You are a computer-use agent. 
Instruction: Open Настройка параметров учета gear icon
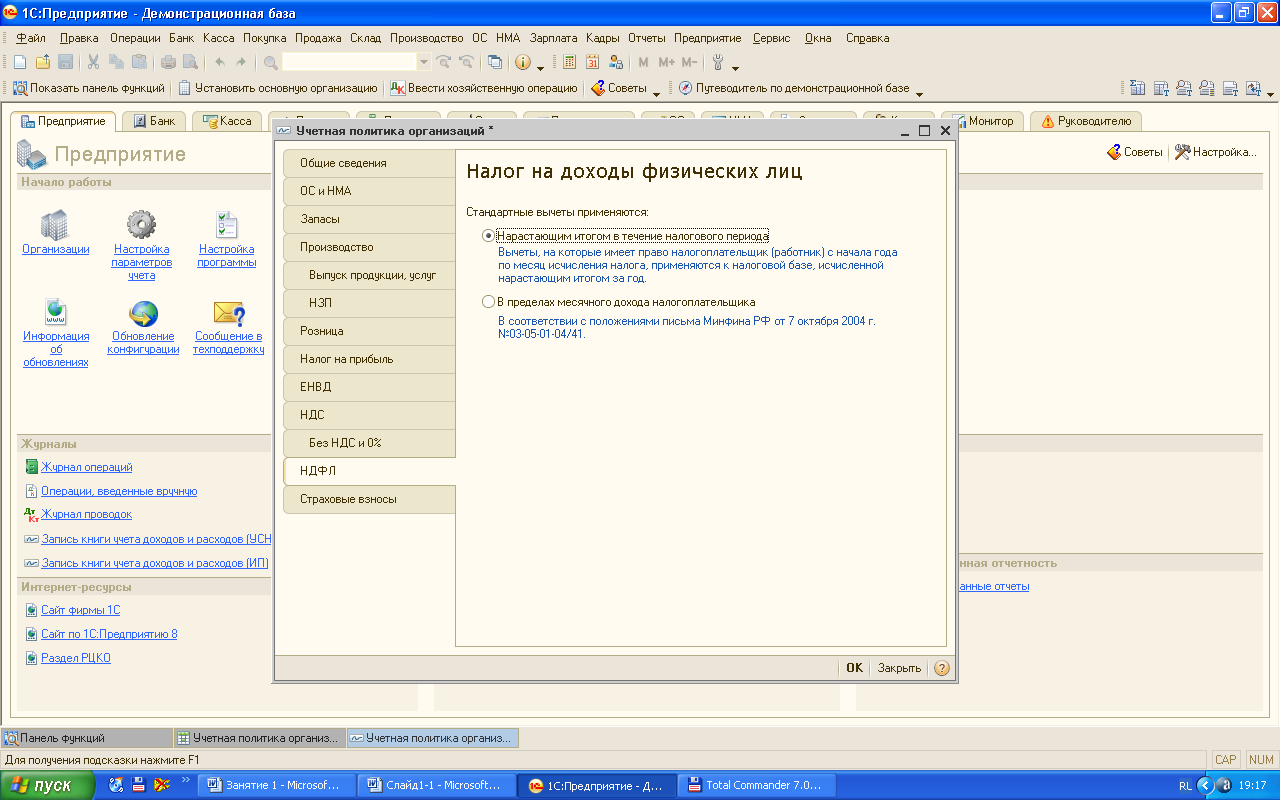(141, 224)
